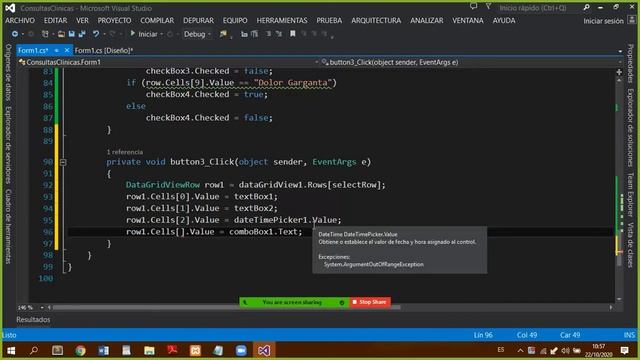This screenshot has width=640, height=360.
Task: Collapse the button3_Click method outline
Action: pos(63,162)
